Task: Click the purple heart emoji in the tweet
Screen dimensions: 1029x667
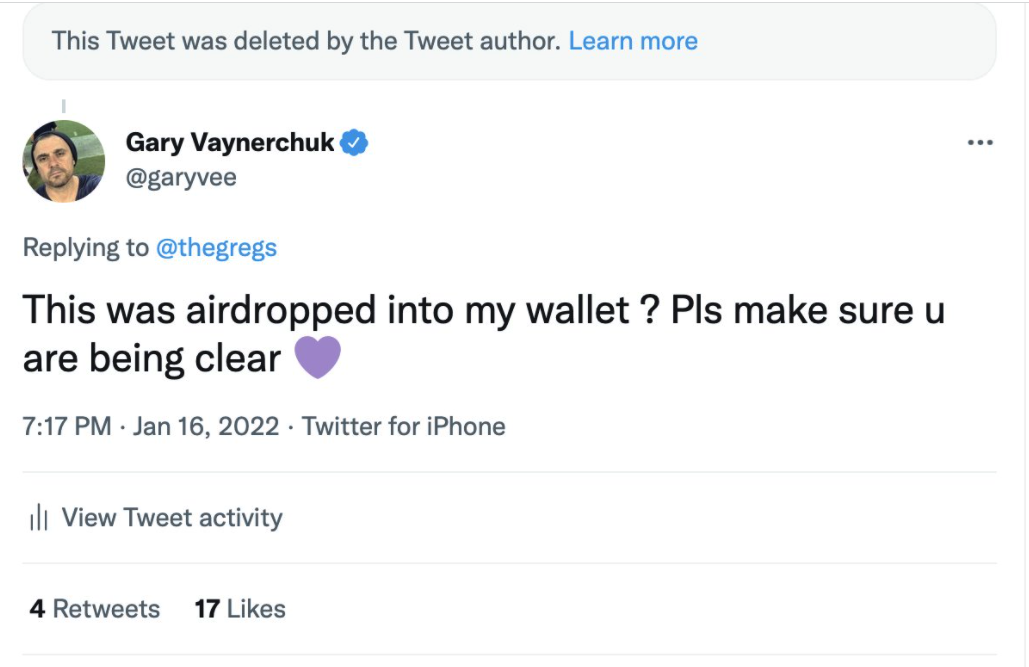Action: pos(316,355)
